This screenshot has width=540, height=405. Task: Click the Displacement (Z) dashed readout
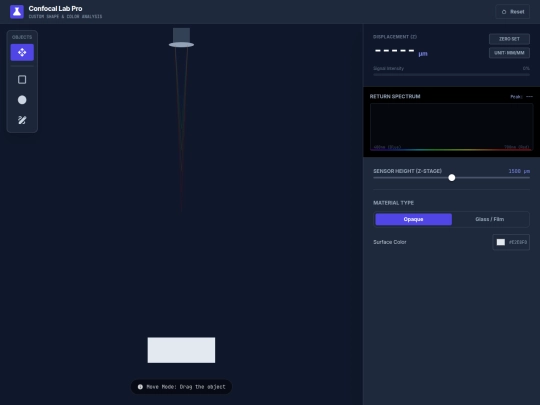tap(395, 51)
